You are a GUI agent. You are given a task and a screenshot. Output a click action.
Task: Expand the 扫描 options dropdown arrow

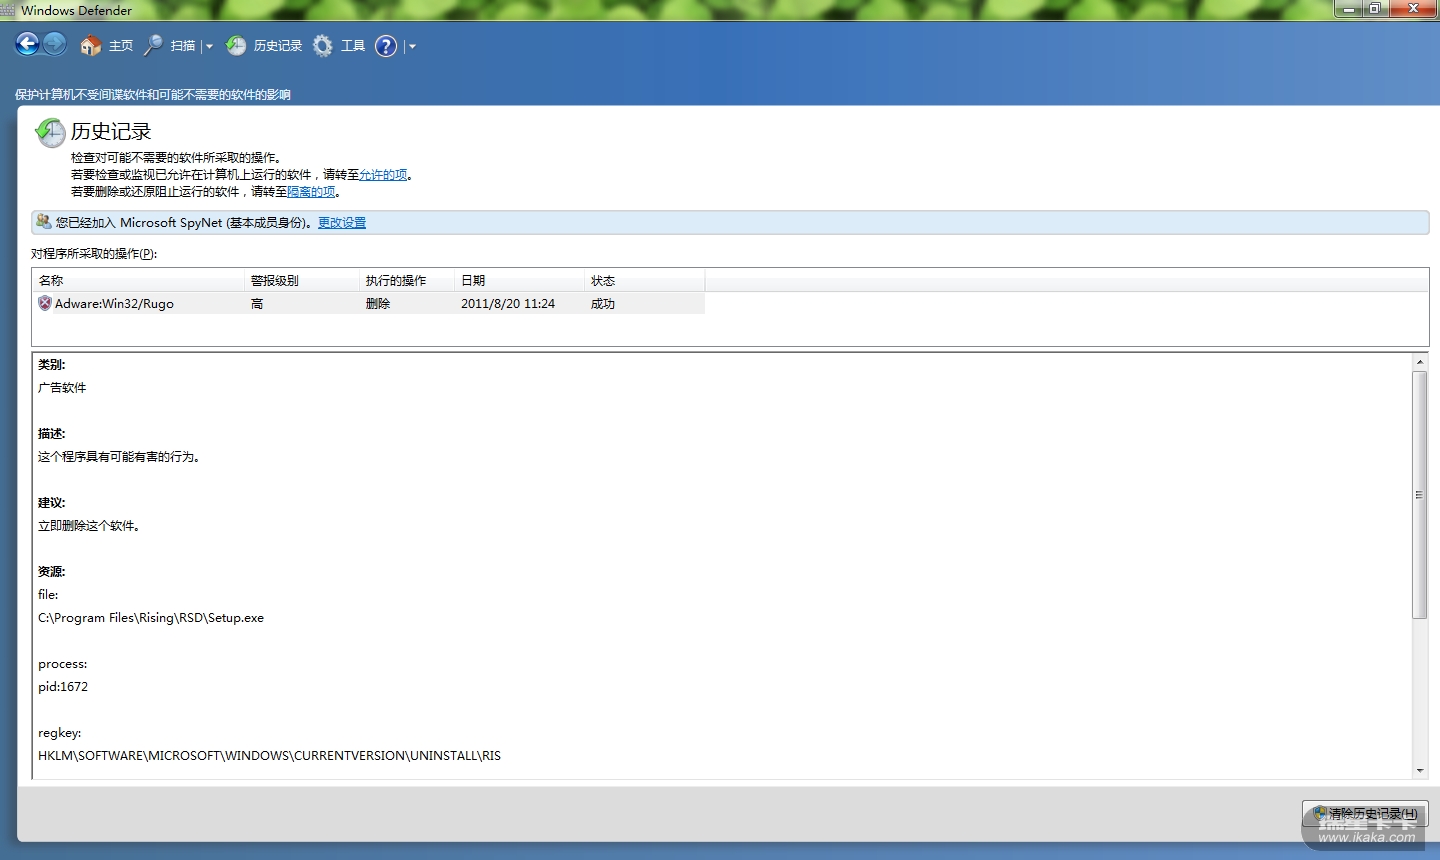(209, 46)
